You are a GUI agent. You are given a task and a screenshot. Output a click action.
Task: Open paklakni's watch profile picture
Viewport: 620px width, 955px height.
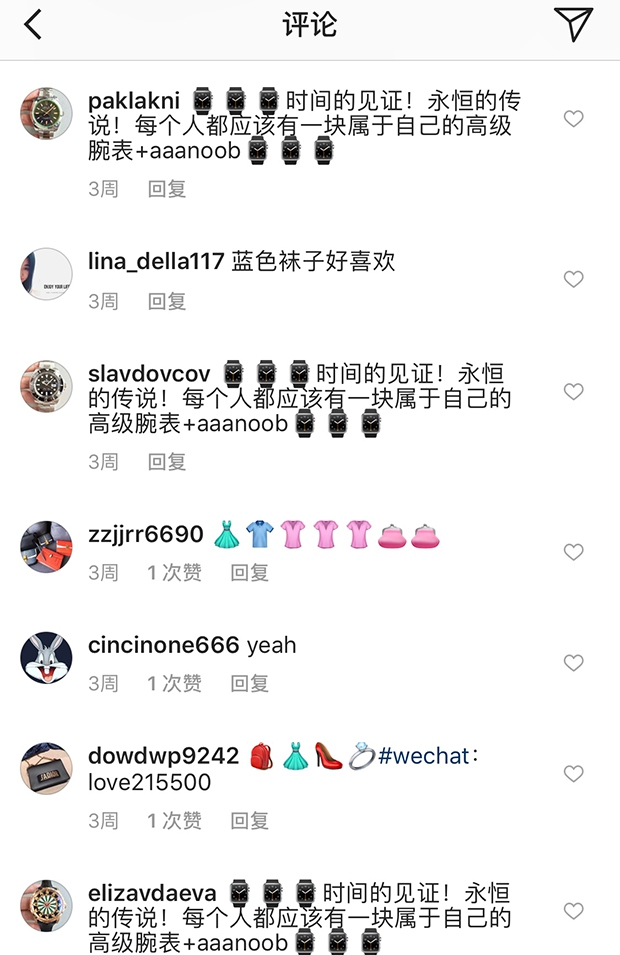pyautogui.click(x=46, y=113)
